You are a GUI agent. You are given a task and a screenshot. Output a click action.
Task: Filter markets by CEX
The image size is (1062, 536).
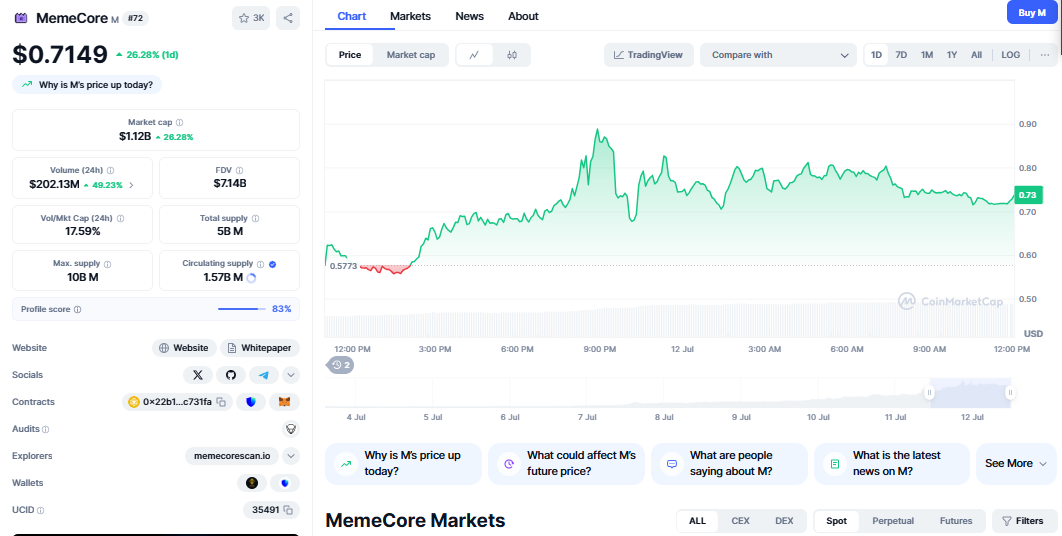click(x=740, y=521)
